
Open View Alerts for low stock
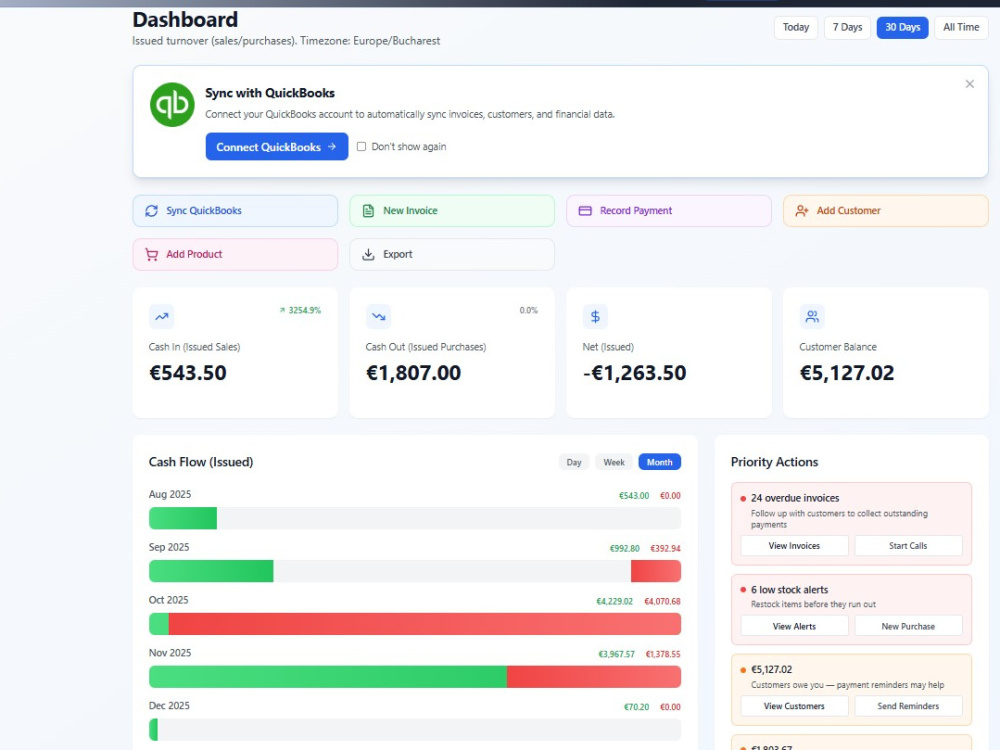(x=794, y=626)
